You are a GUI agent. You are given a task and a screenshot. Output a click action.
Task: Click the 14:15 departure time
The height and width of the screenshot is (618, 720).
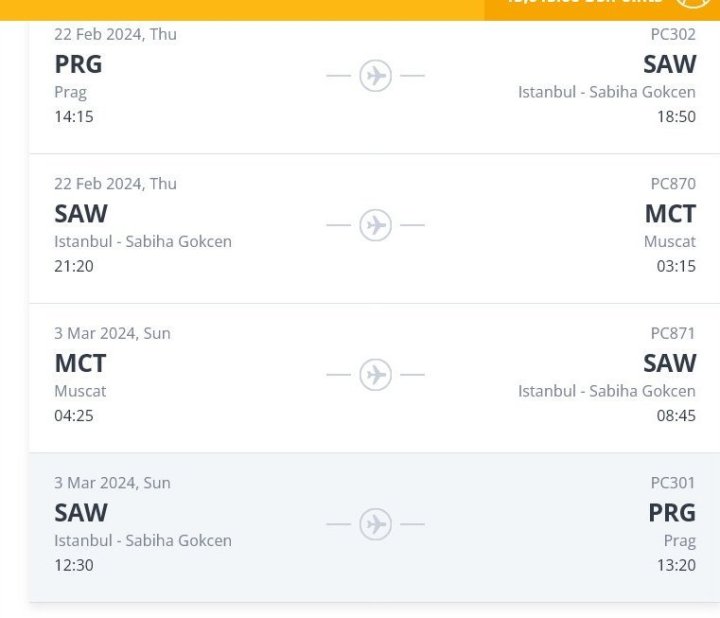(74, 117)
